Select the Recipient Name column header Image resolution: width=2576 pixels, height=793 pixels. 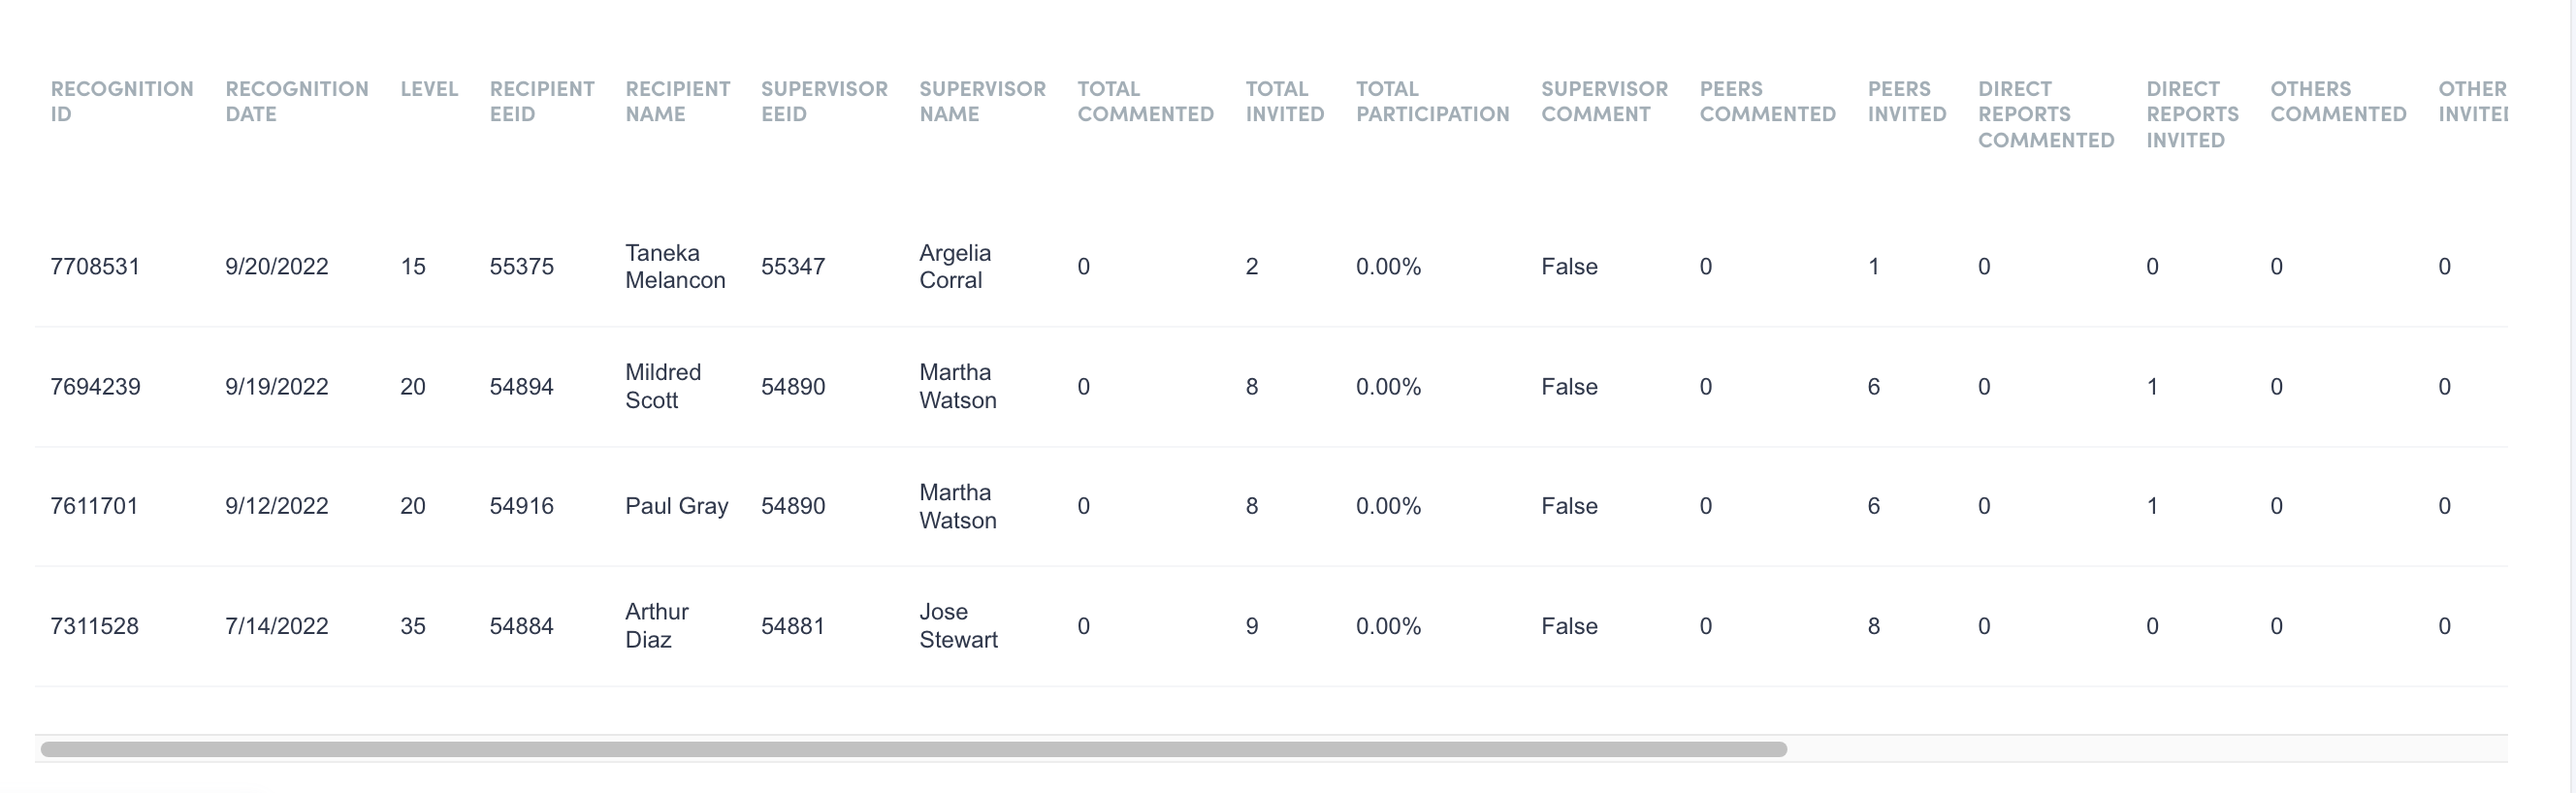click(677, 101)
